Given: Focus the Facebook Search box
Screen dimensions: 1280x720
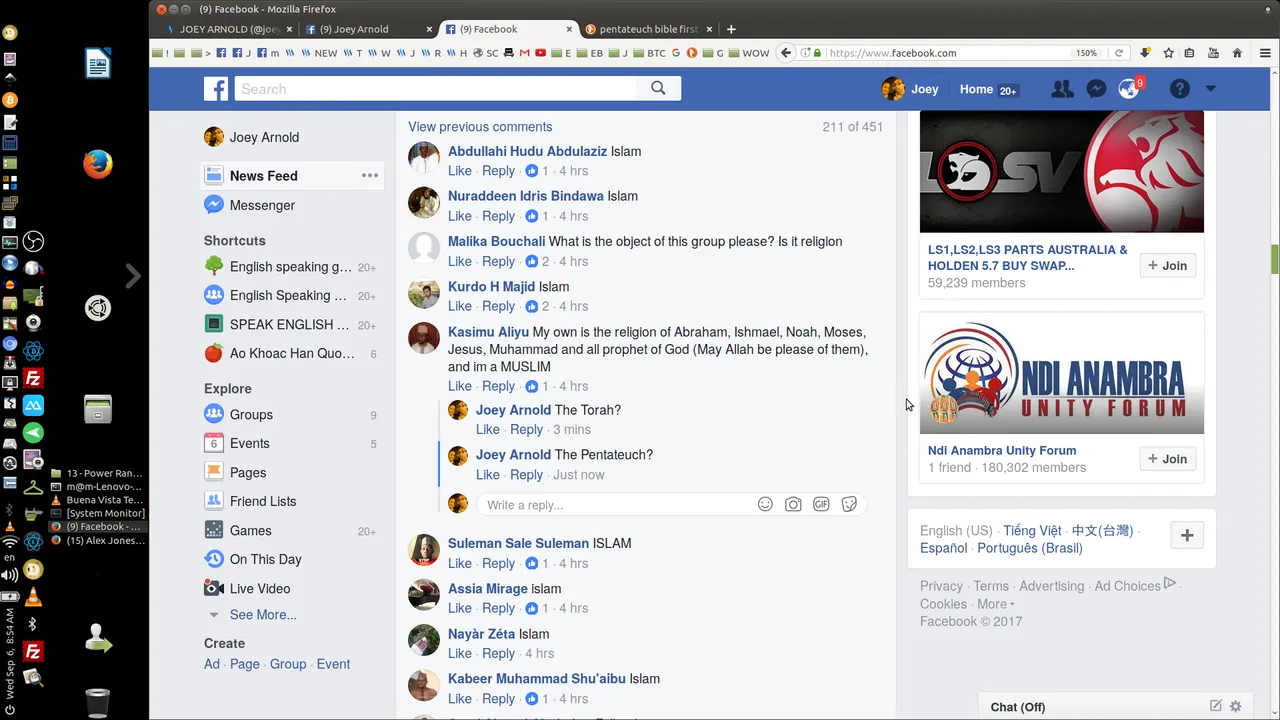Looking at the screenshot, I should pyautogui.click(x=436, y=89).
